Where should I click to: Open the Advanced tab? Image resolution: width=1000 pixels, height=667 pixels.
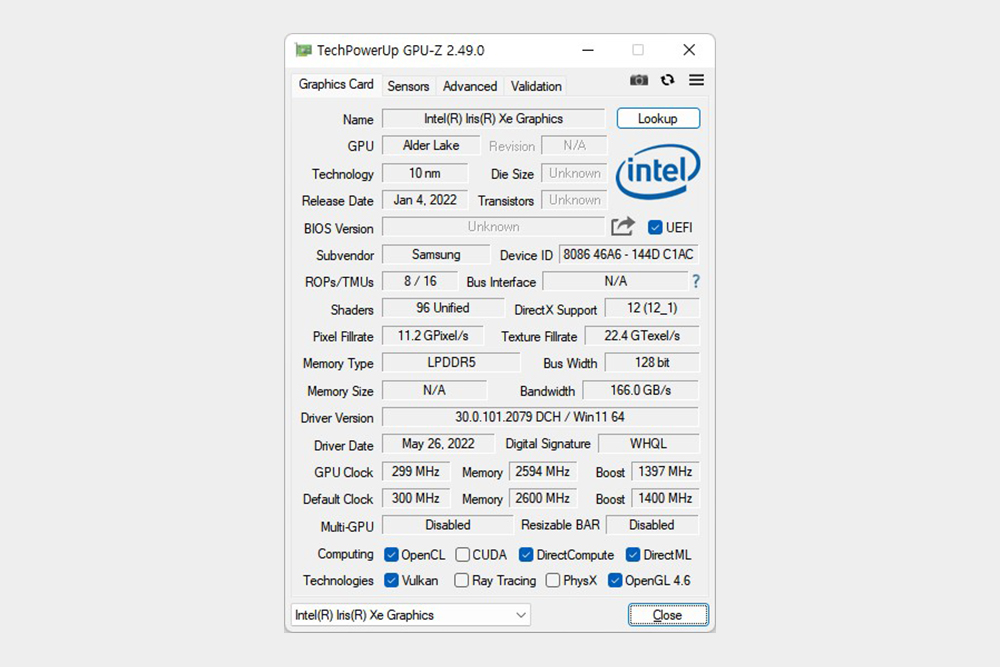[470, 86]
